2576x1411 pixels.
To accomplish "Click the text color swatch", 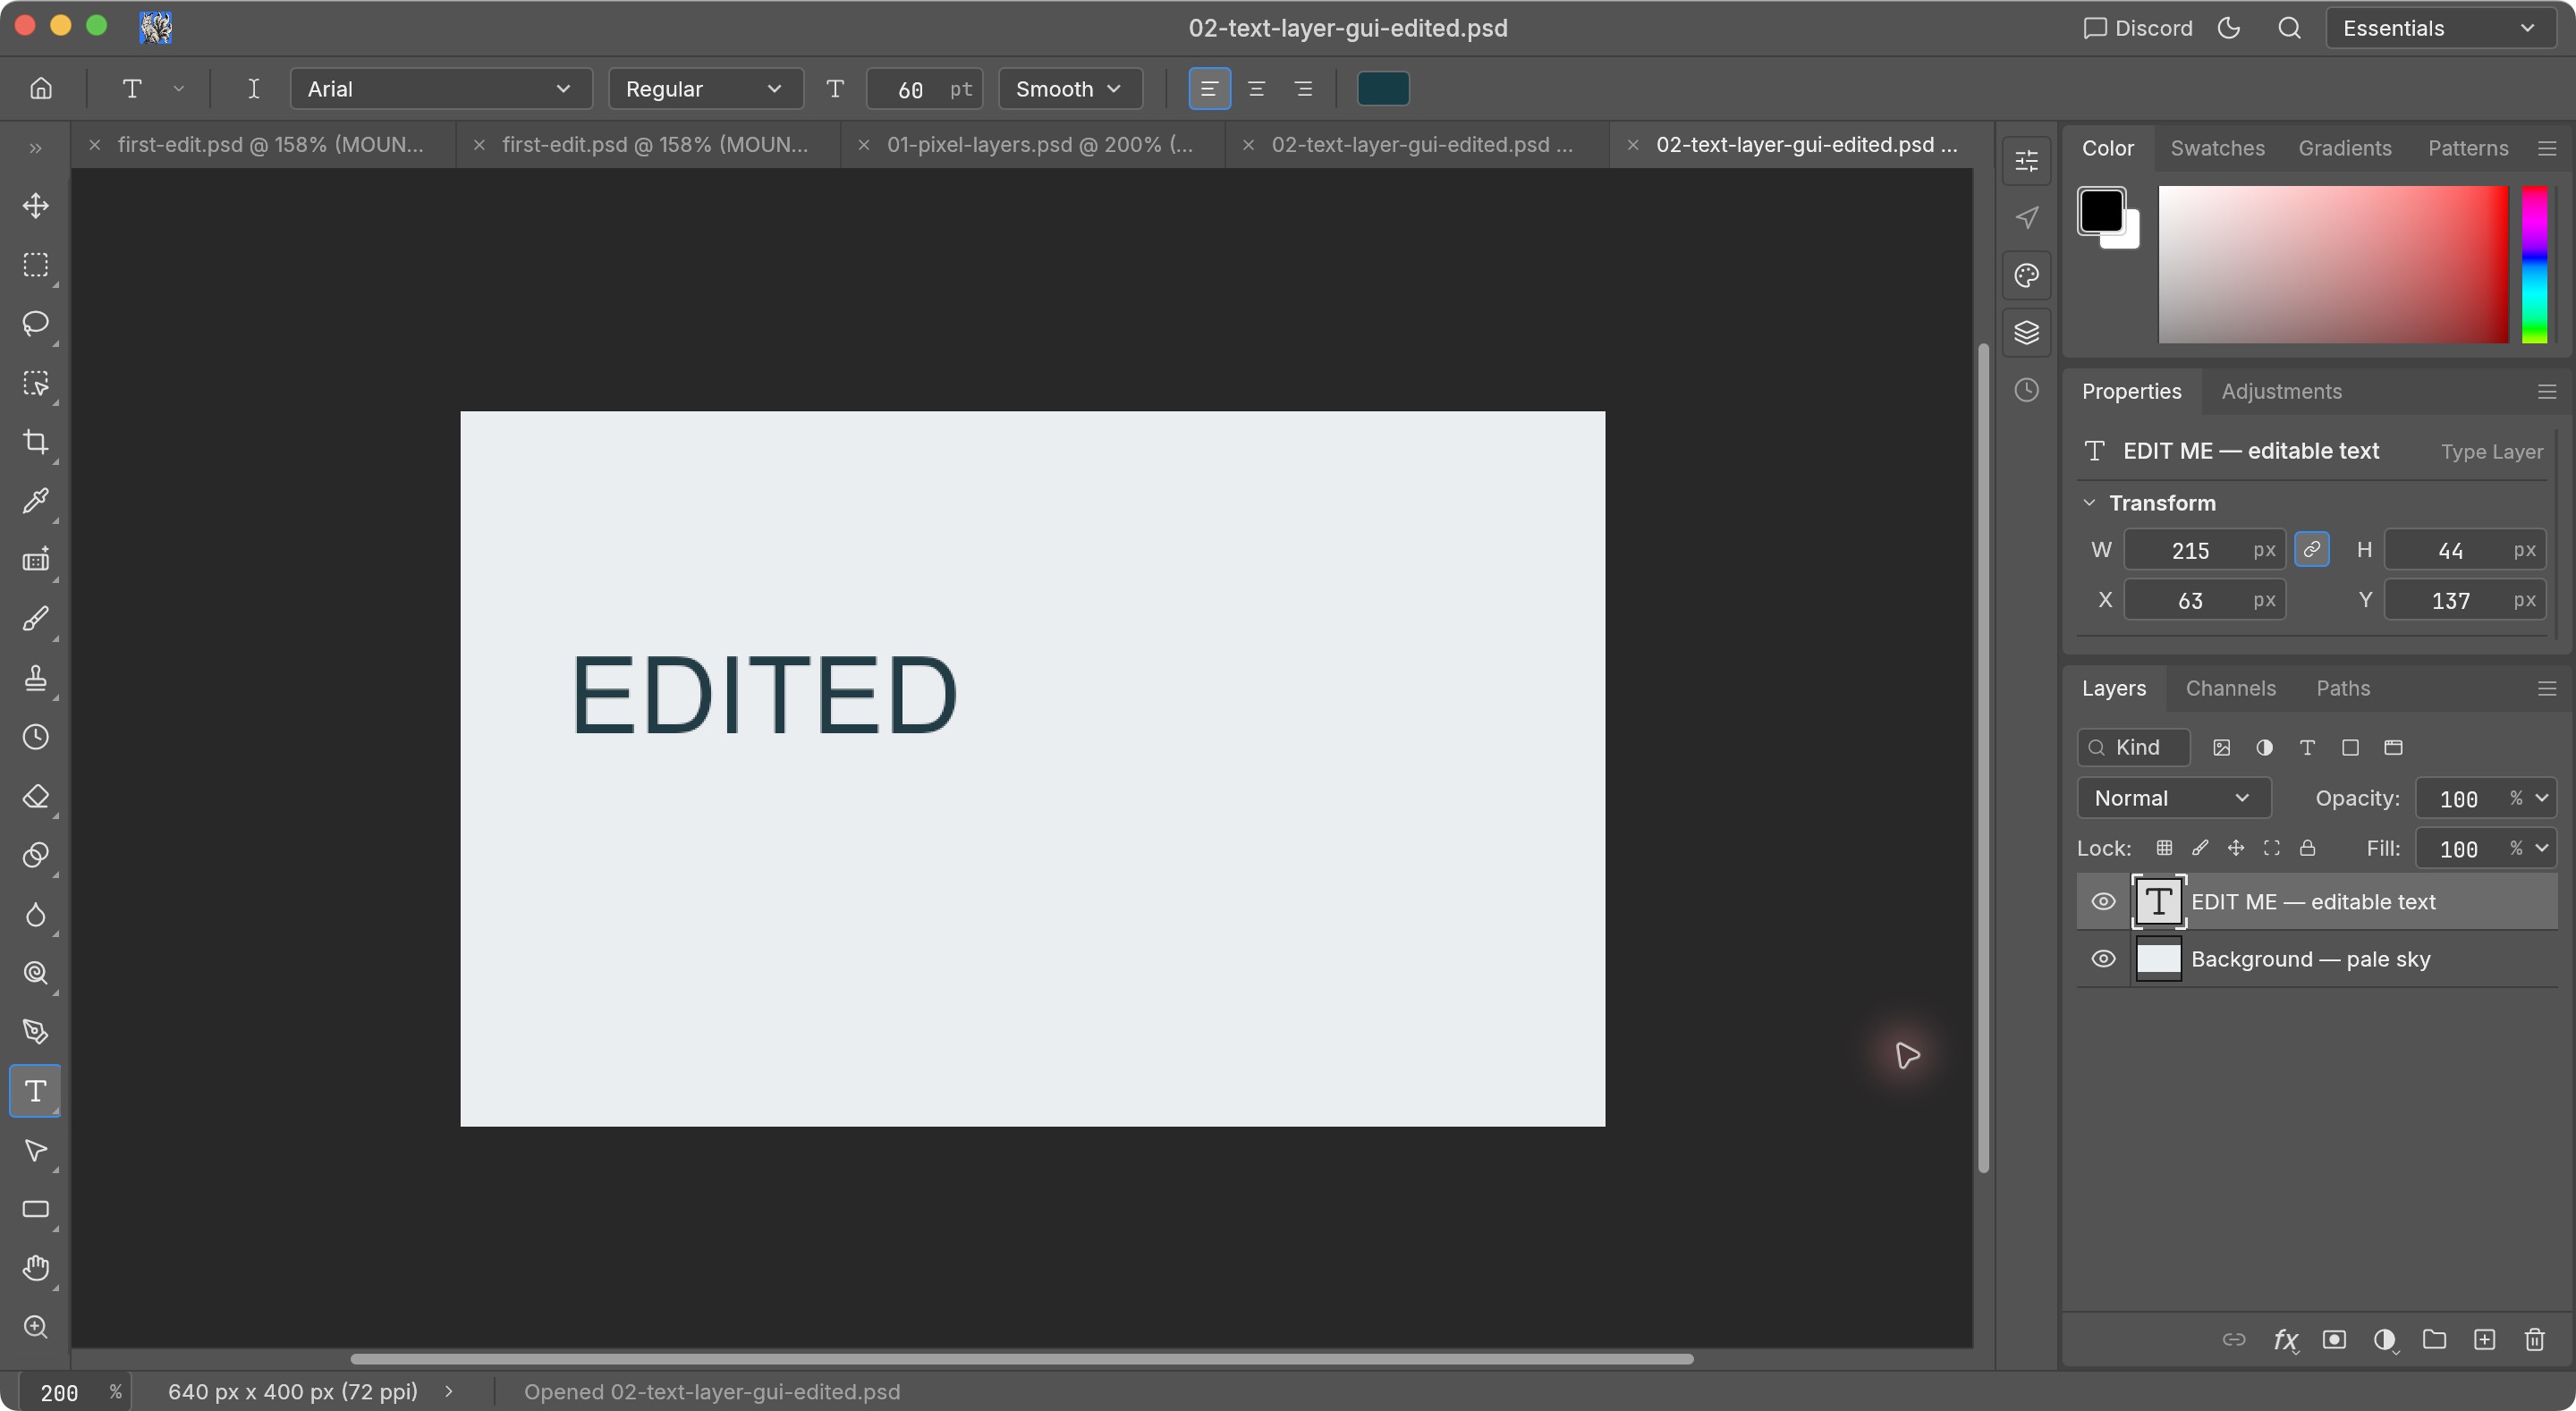I will tap(1382, 89).
